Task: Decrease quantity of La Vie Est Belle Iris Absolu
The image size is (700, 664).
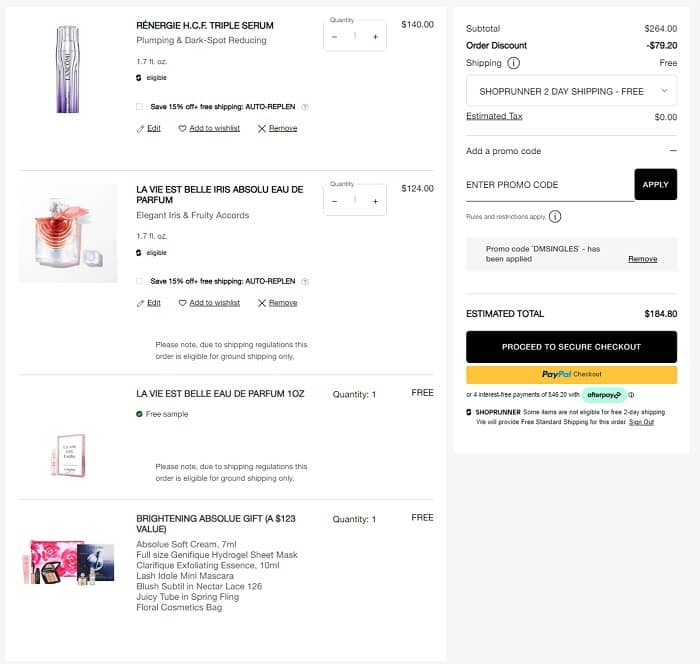Action: click(334, 200)
